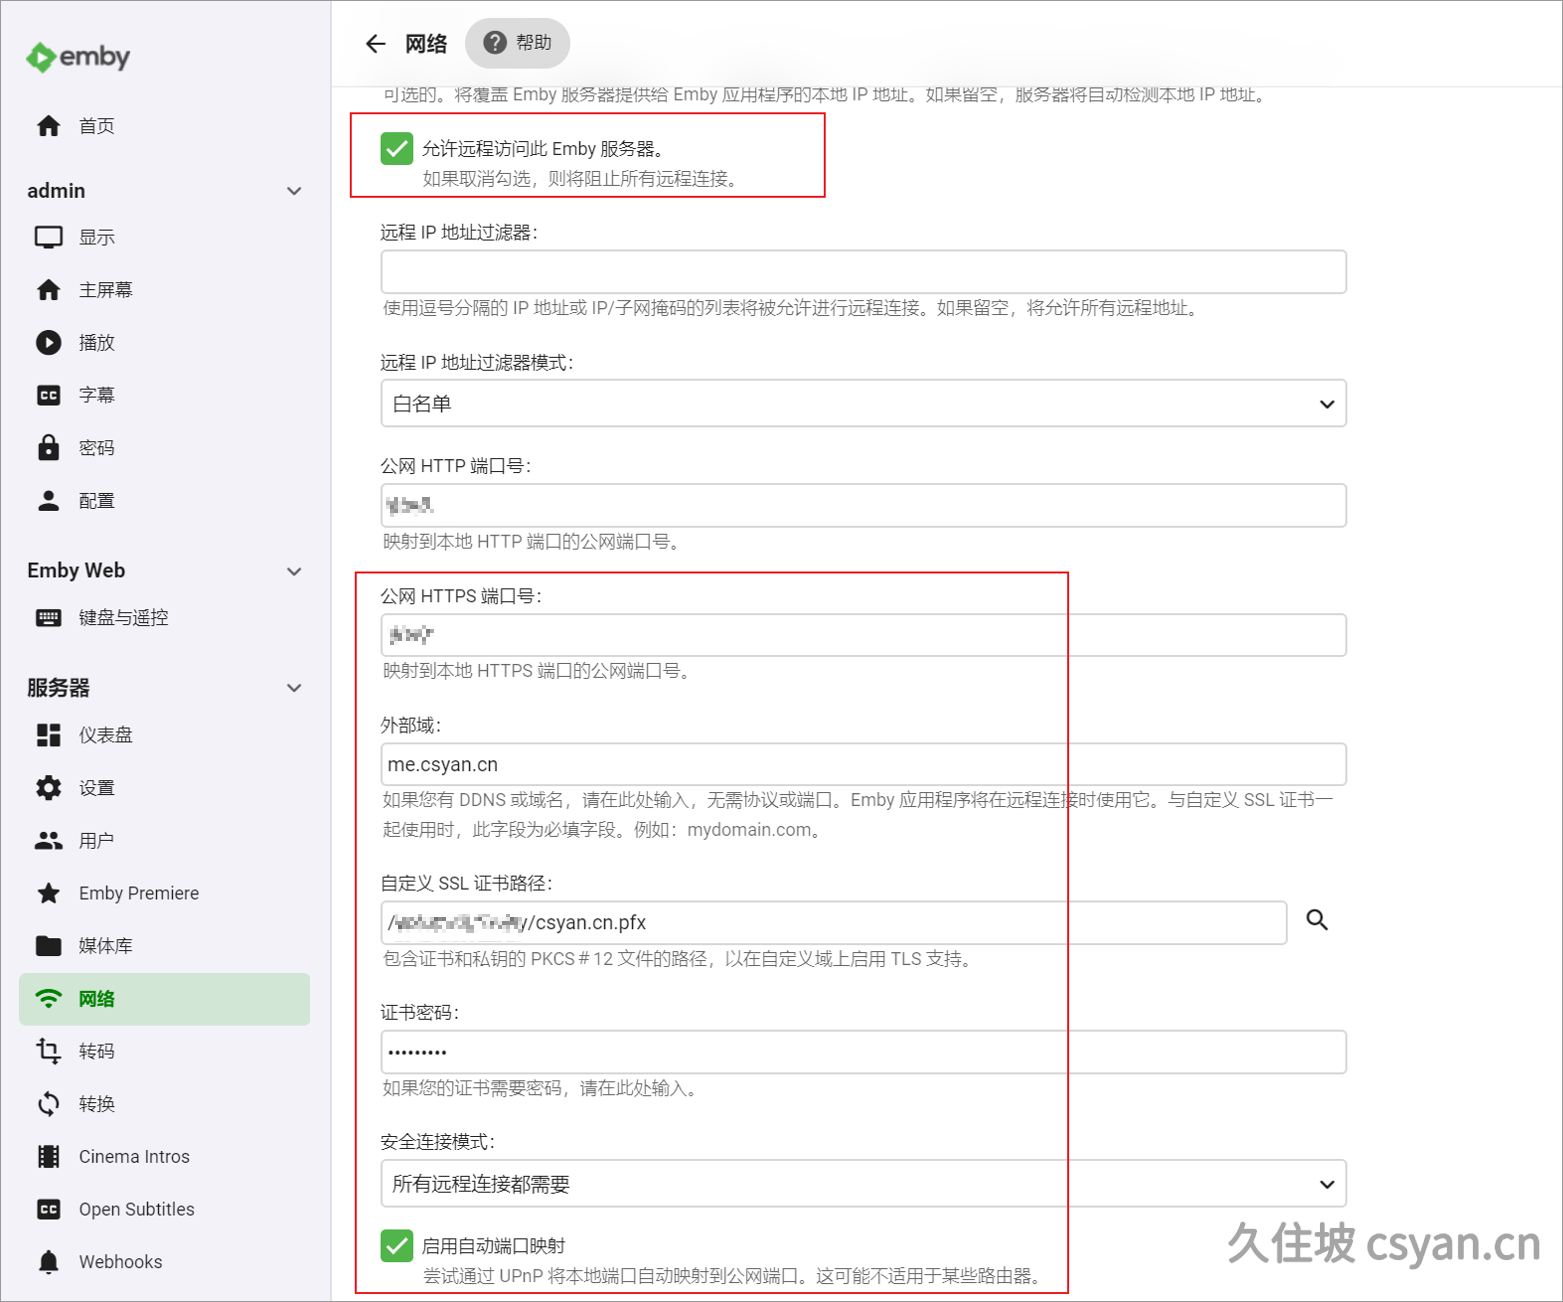Screen dimensions: 1563x1302
Task: Open 转码 transcoding settings
Action: coord(165,1051)
